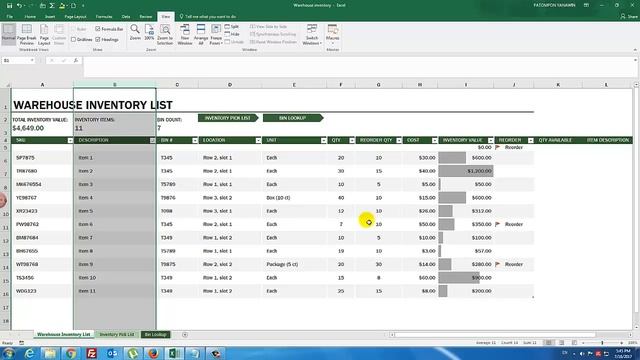Click the zoom slider in status bar
This screenshot has width=640, height=360.
602,343
